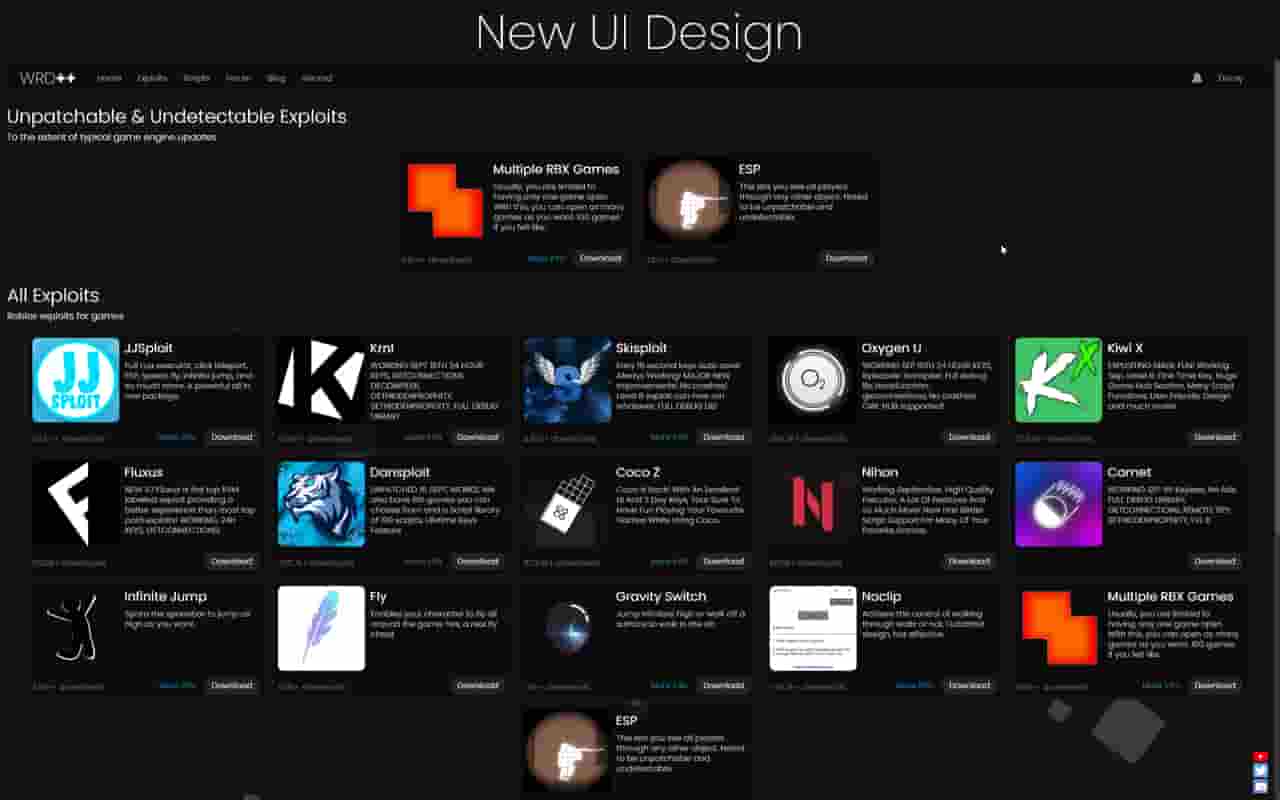The width and height of the screenshot is (1280, 800).
Task: Click the featured Multiple RBX Games orange icon
Action: coord(445,200)
